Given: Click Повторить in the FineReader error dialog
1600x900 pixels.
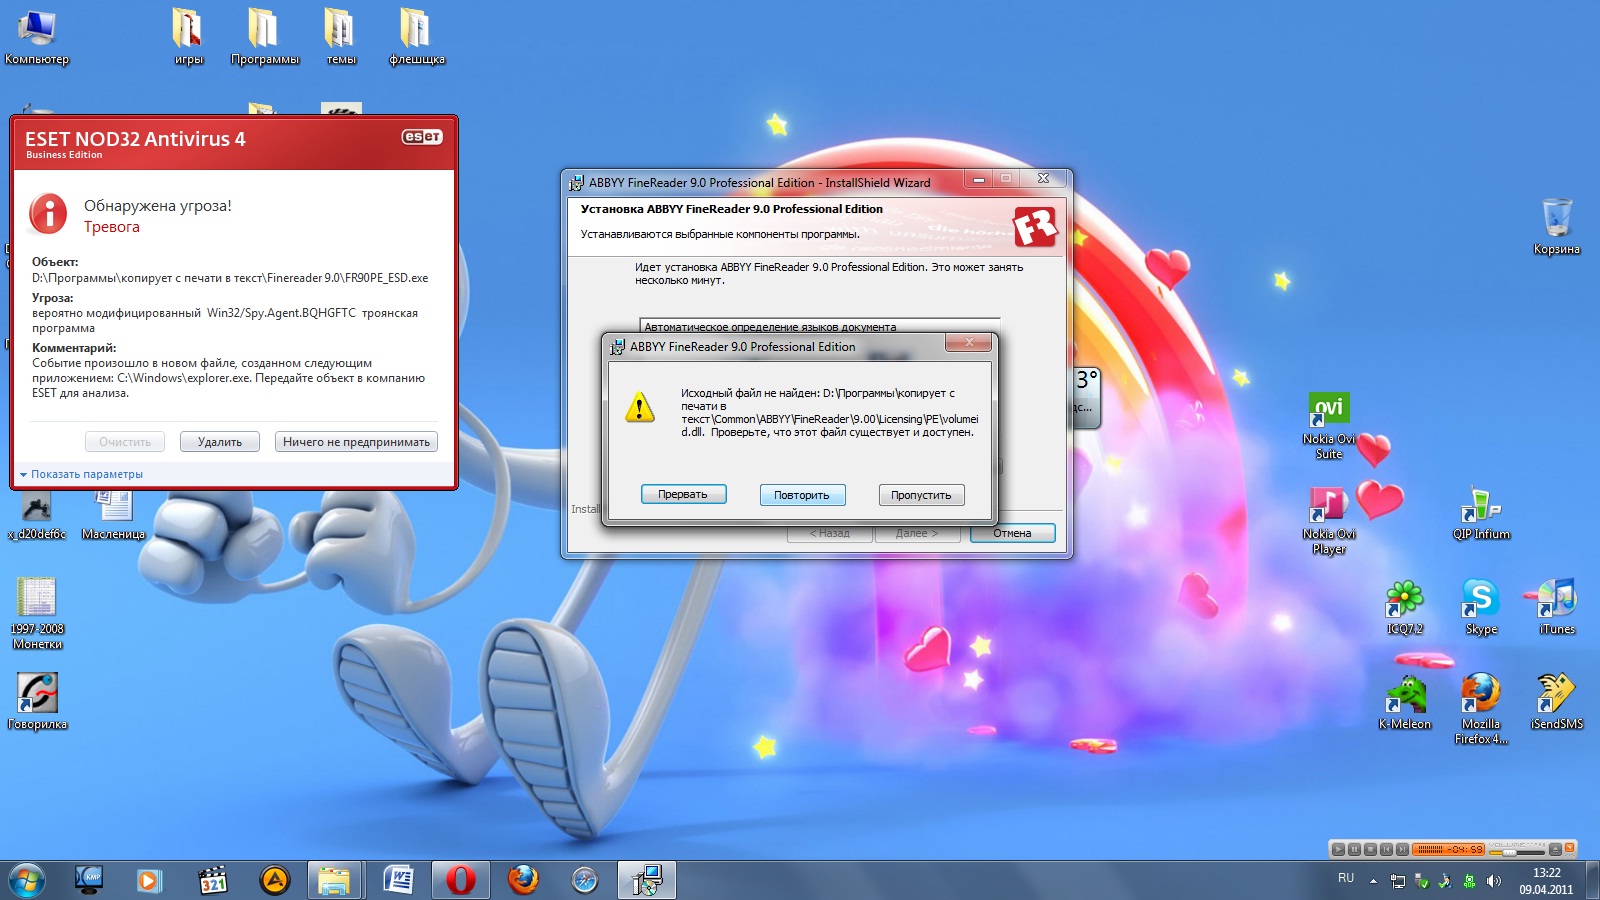Looking at the screenshot, I should coord(802,495).
